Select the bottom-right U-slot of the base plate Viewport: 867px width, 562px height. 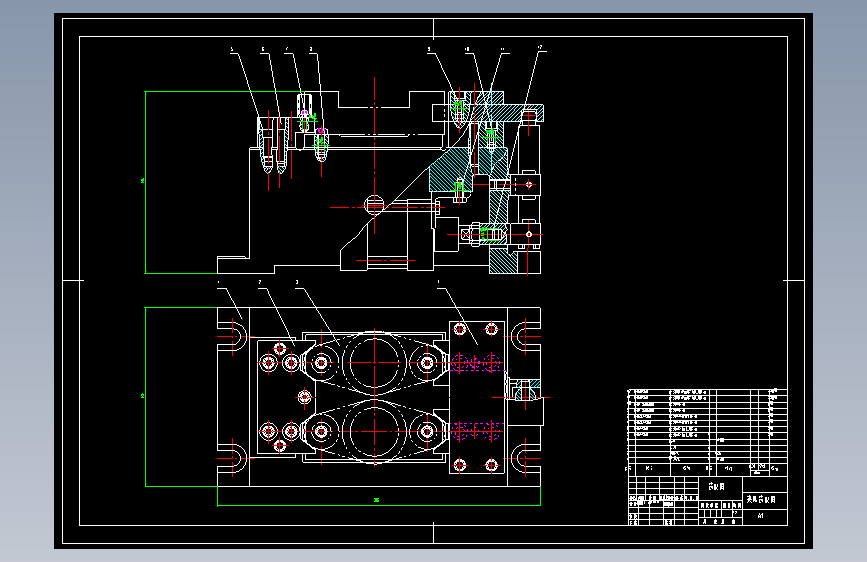(525, 459)
